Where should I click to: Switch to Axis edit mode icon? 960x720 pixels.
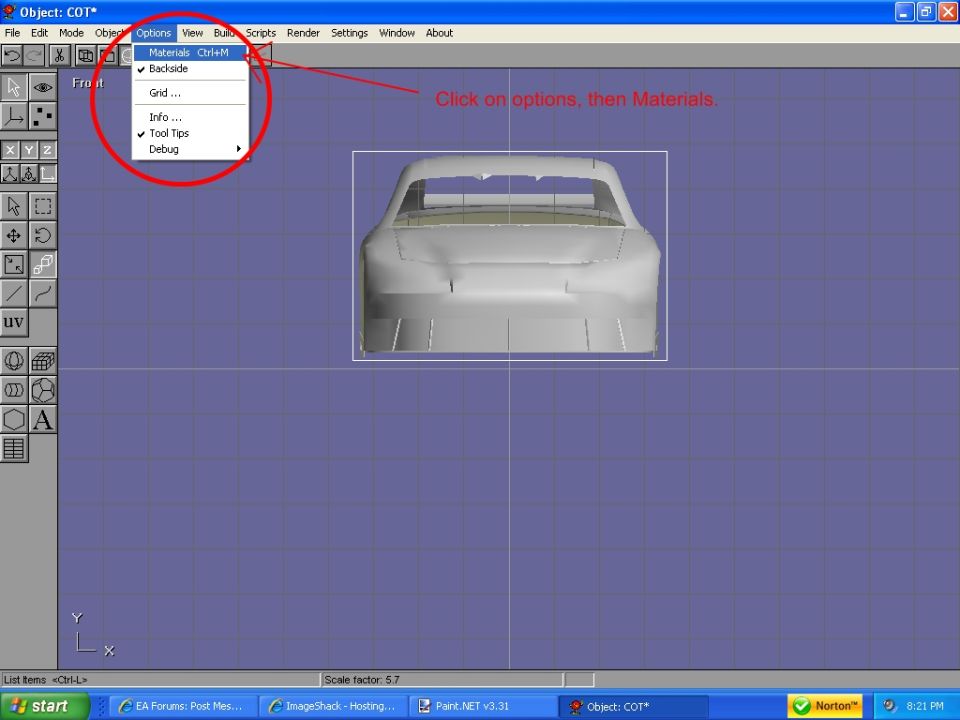click(x=13, y=116)
